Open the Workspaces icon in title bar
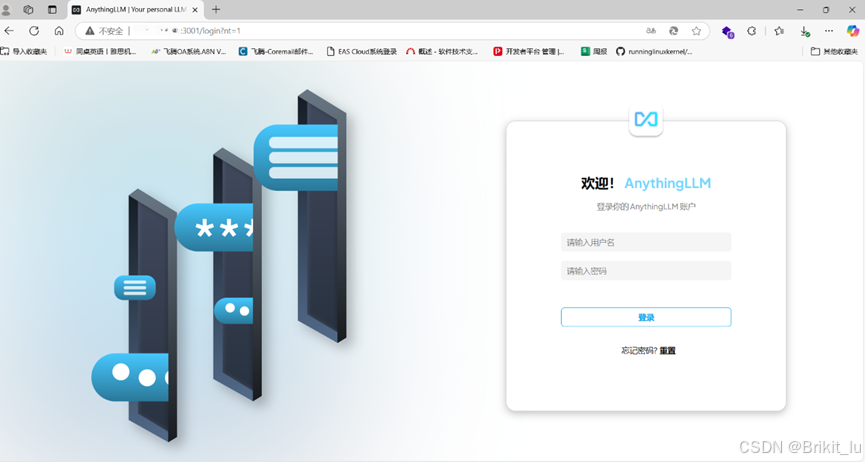Viewport: 865px width, 462px height. (28, 10)
